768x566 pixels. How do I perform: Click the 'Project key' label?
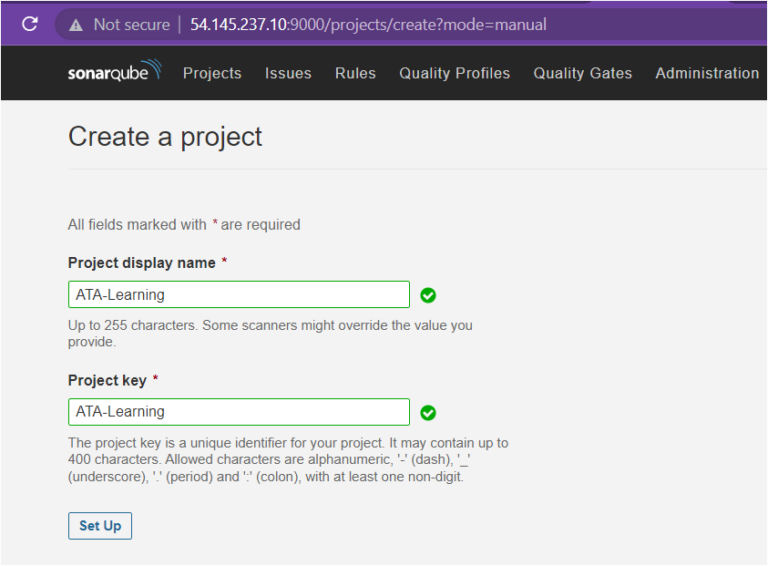tap(107, 380)
